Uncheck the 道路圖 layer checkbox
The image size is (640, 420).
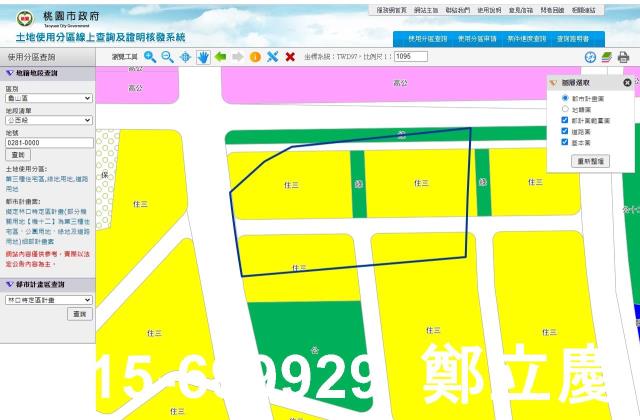pos(566,131)
